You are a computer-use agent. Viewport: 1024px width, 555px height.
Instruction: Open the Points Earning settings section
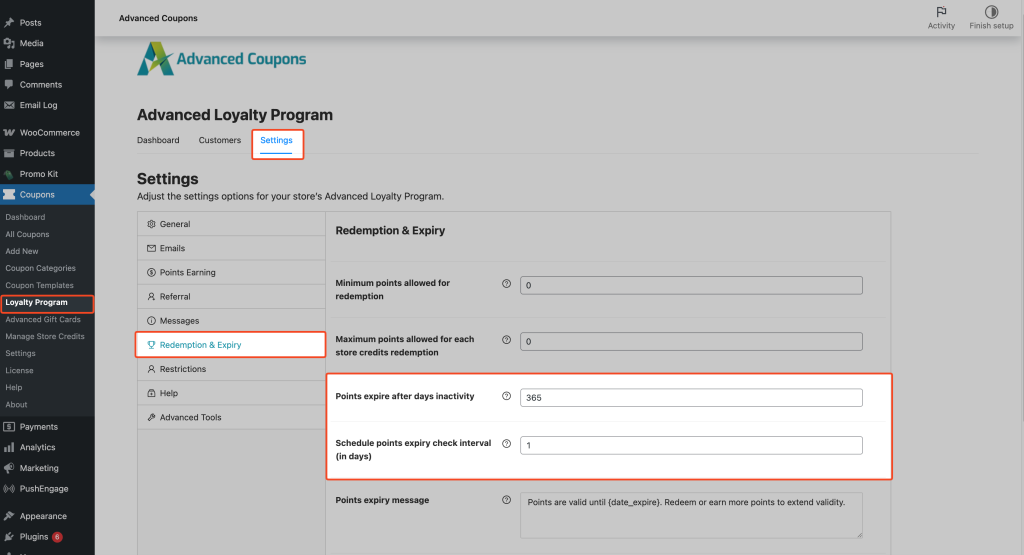(x=231, y=272)
